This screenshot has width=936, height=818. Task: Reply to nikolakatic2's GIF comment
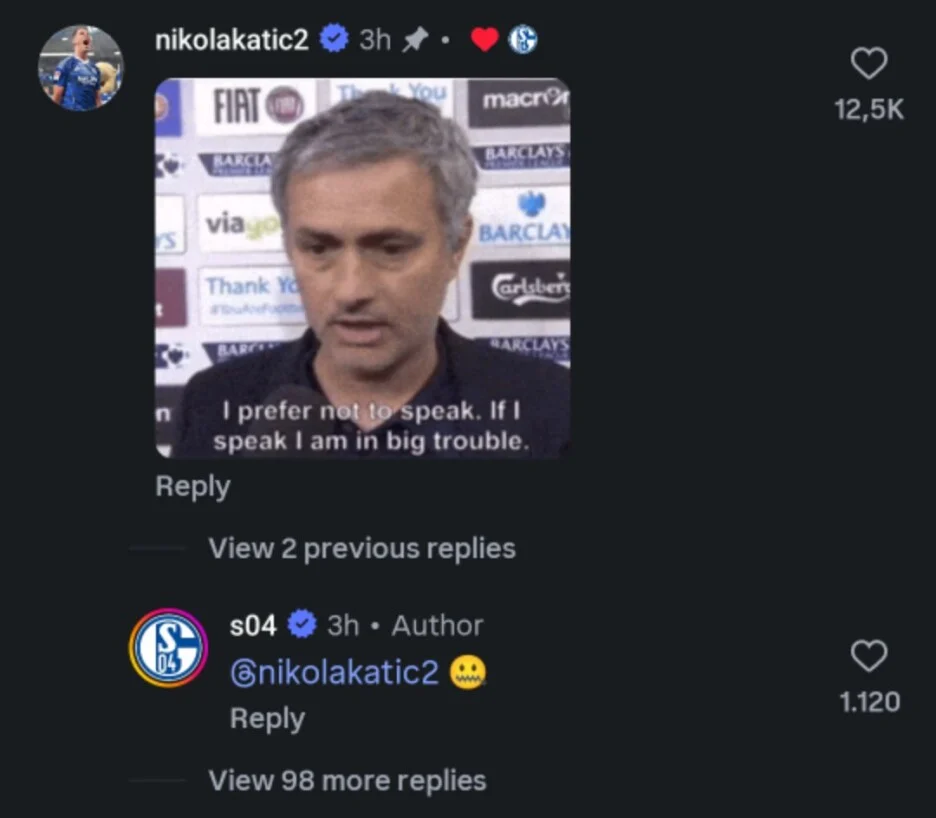point(193,486)
